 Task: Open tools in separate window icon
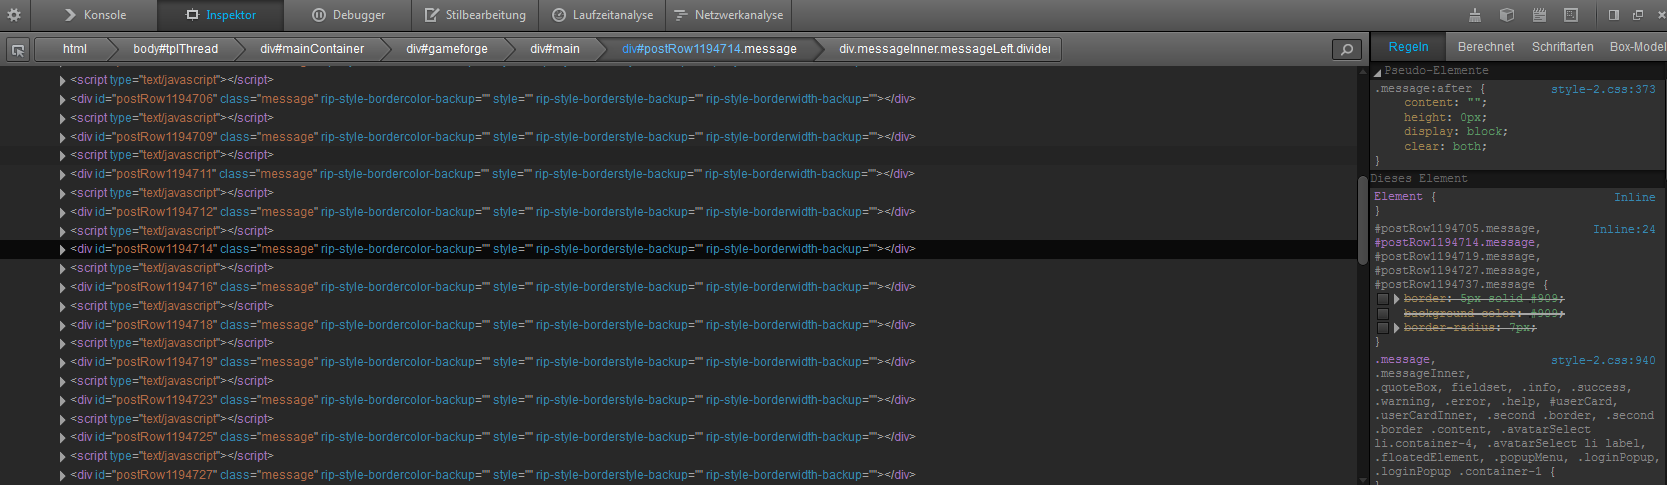pyautogui.click(x=1638, y=15)
